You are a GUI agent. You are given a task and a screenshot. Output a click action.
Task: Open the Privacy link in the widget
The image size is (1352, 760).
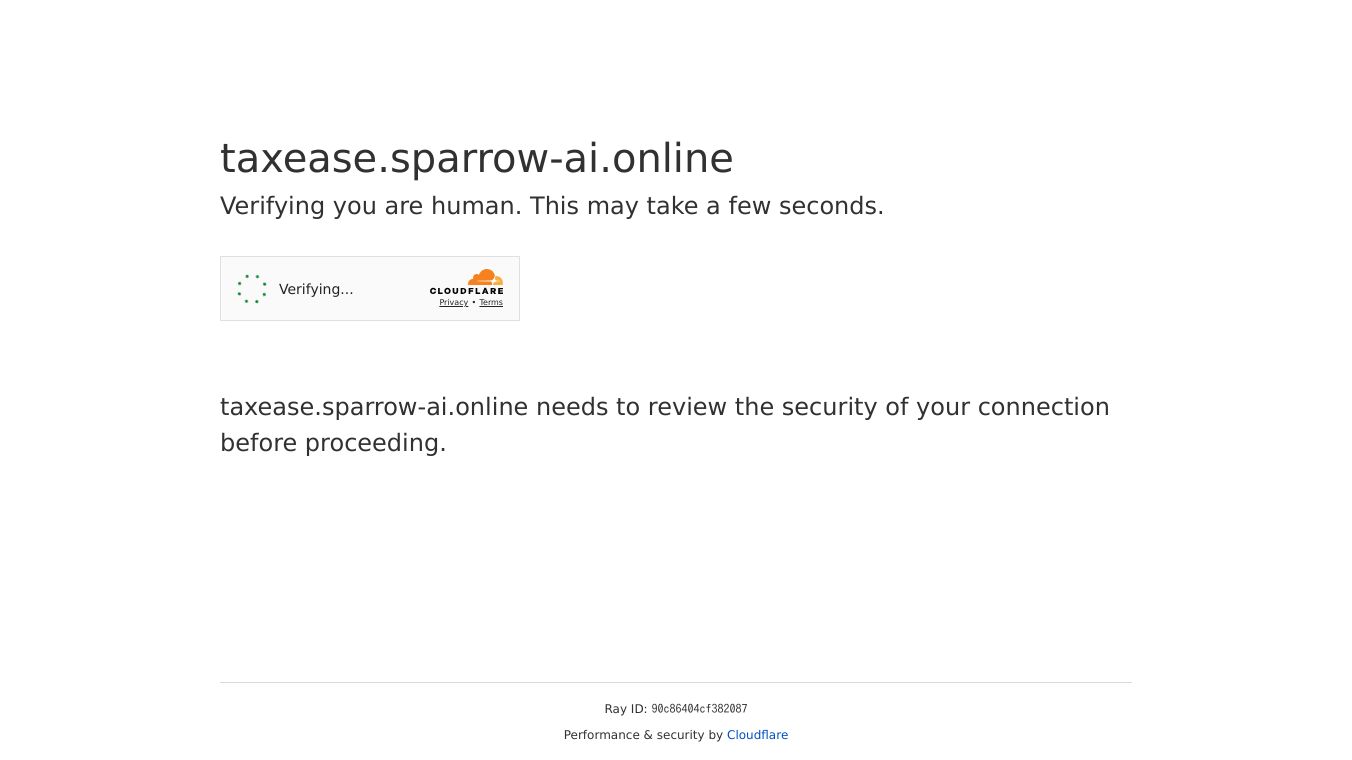pos(453,303)
